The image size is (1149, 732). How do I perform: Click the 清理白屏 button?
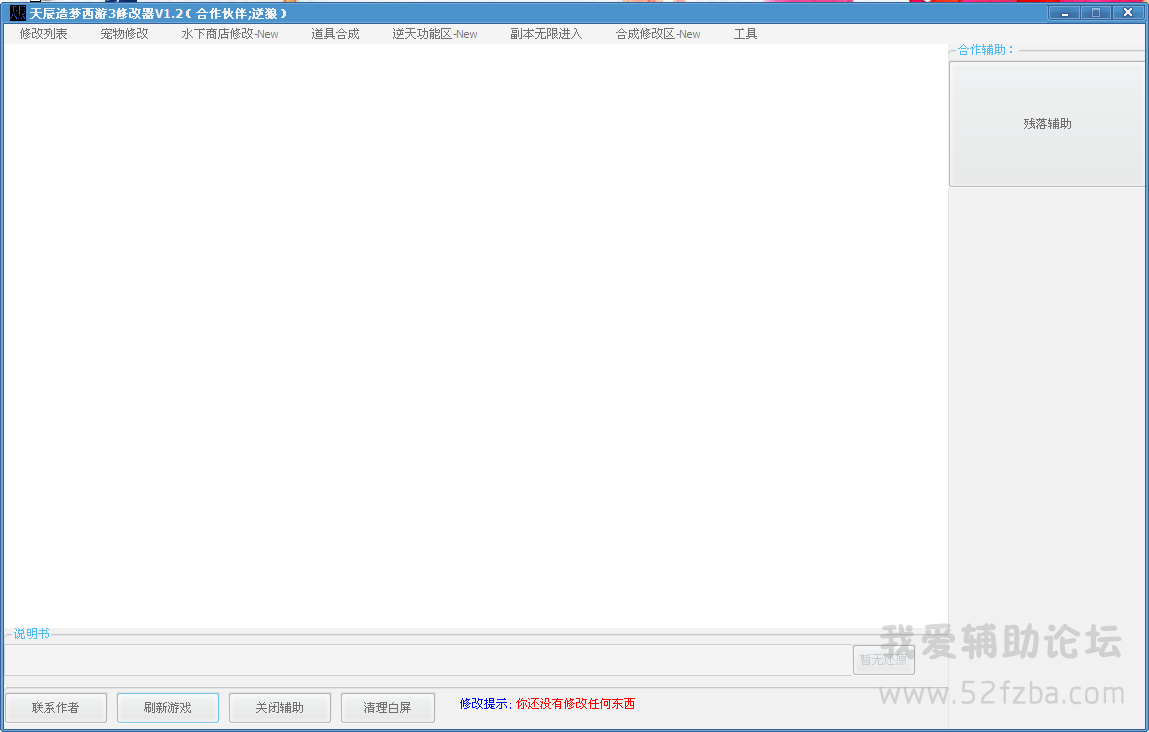(x=387, y=708)
